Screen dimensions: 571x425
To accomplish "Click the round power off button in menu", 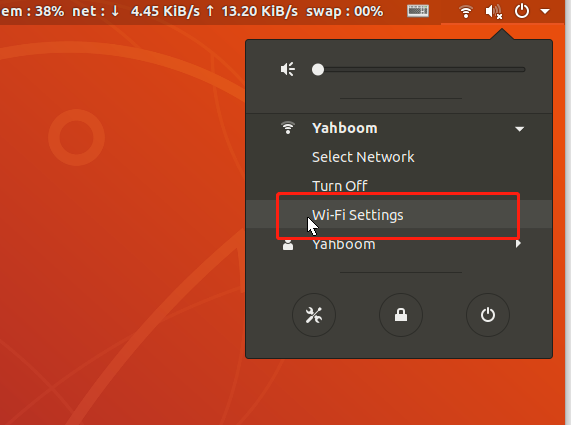I will tap(488, 315).
